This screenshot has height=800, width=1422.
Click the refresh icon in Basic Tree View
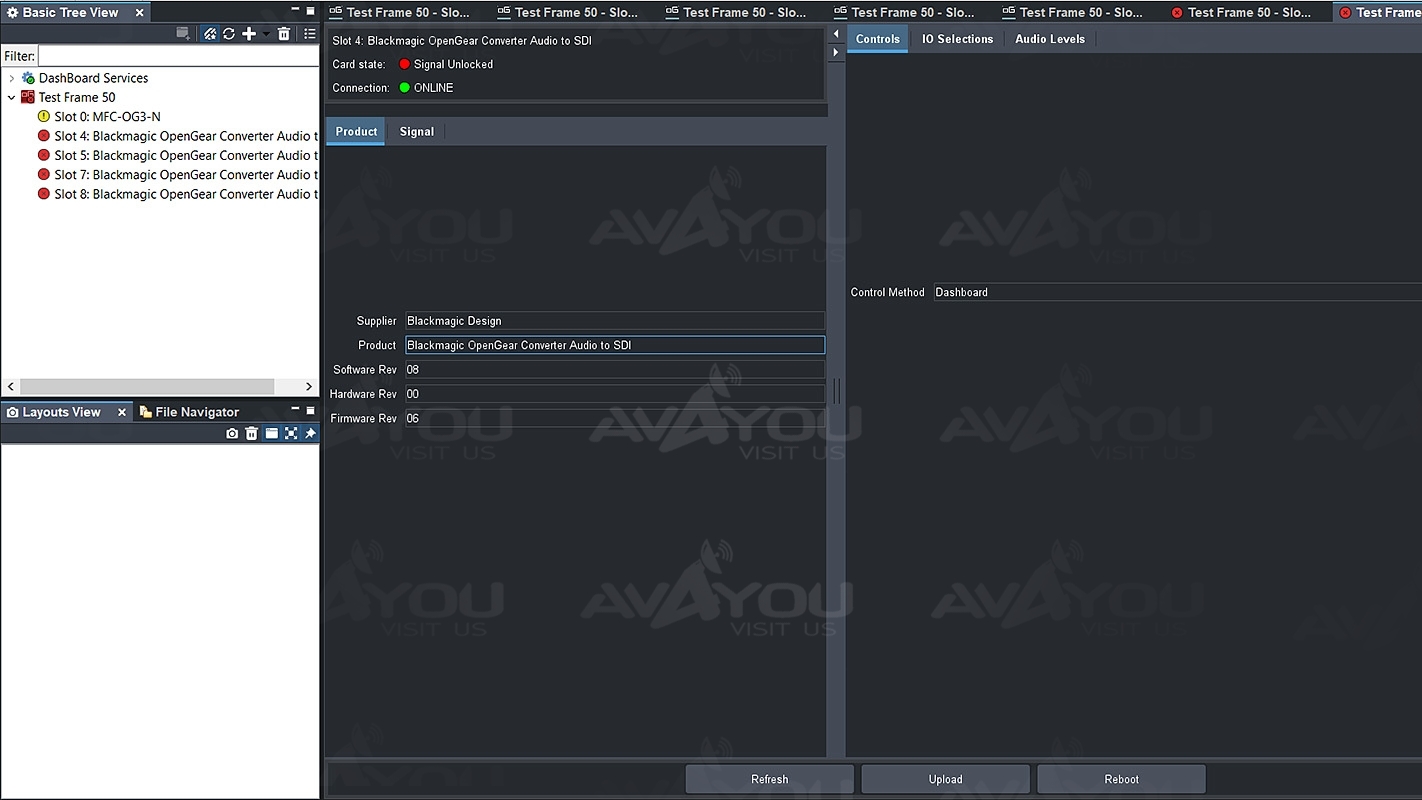click(x=229, y=34)
